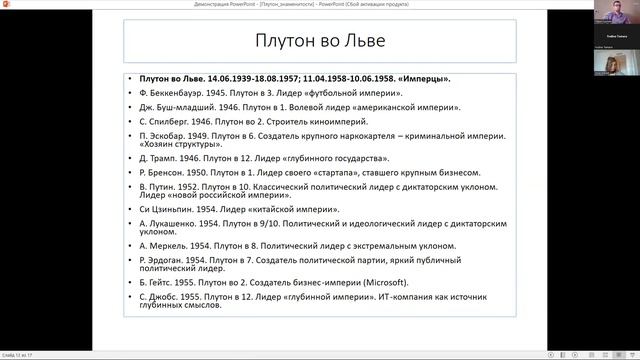Click the bullet "Р. Бренсон. 1950"
640x360 pixels.
tap(310, 173)
